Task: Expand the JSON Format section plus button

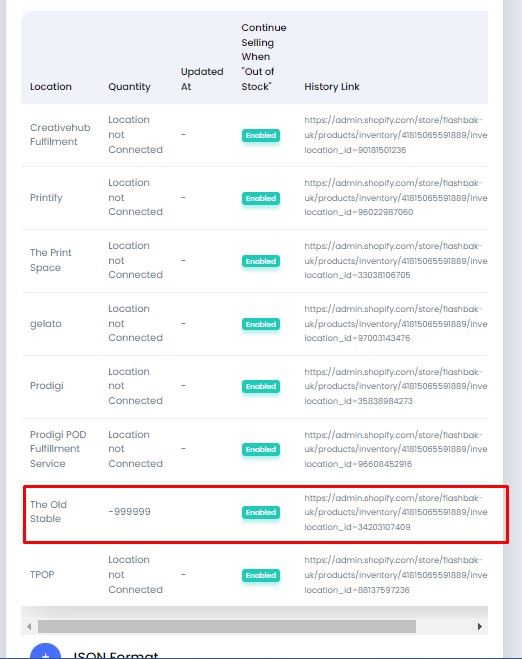Action: pyautogui.click(x=45, y=653)
